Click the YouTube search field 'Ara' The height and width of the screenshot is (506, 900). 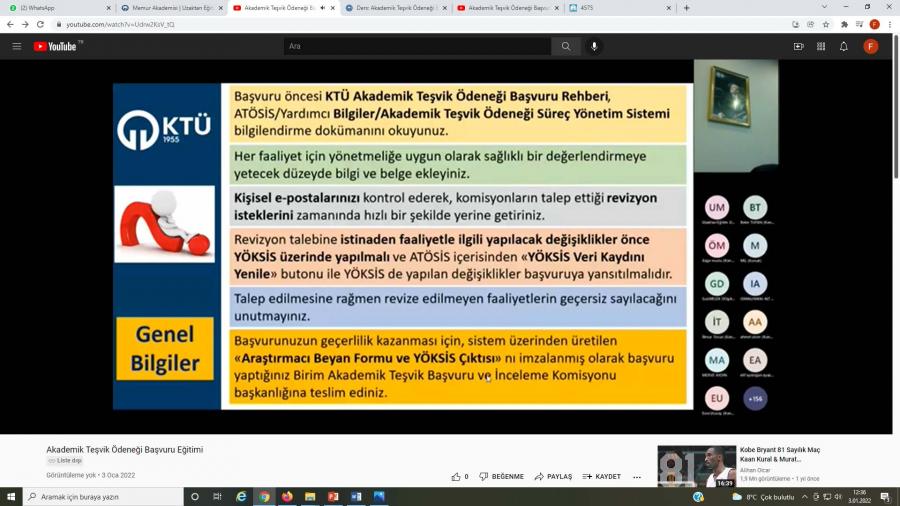[417, 46]
